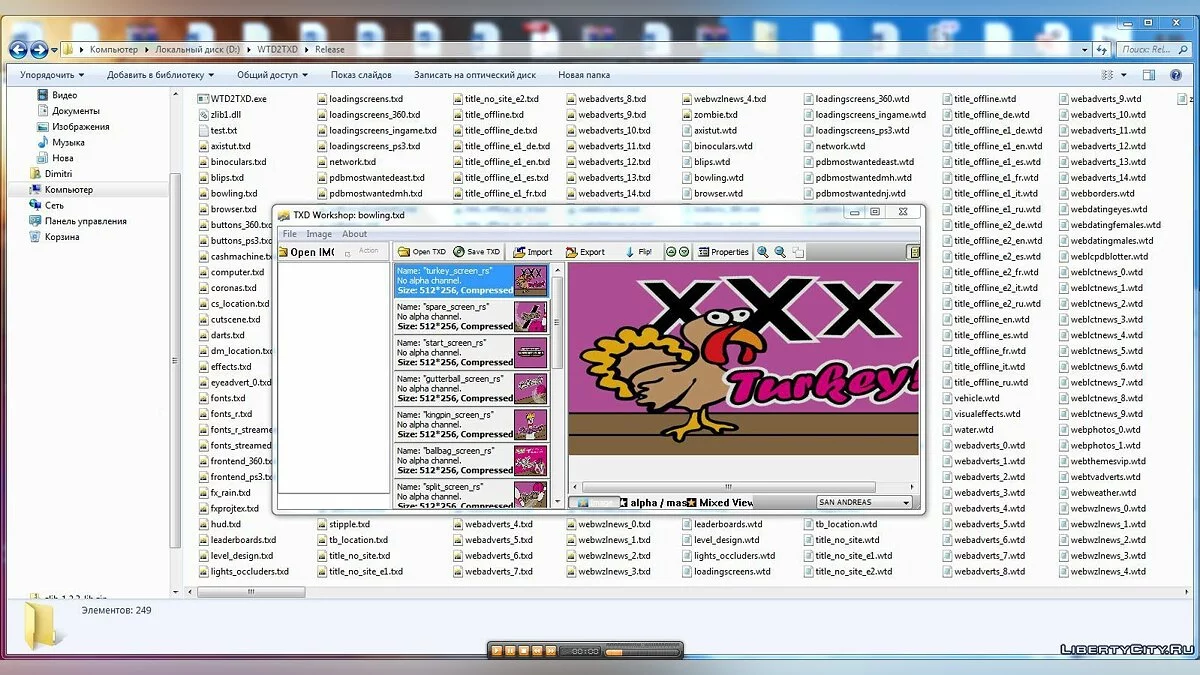Open the About menu in TXD Workshop
The height and width of the screenshot is (675, 1200).
coord(354,234)
